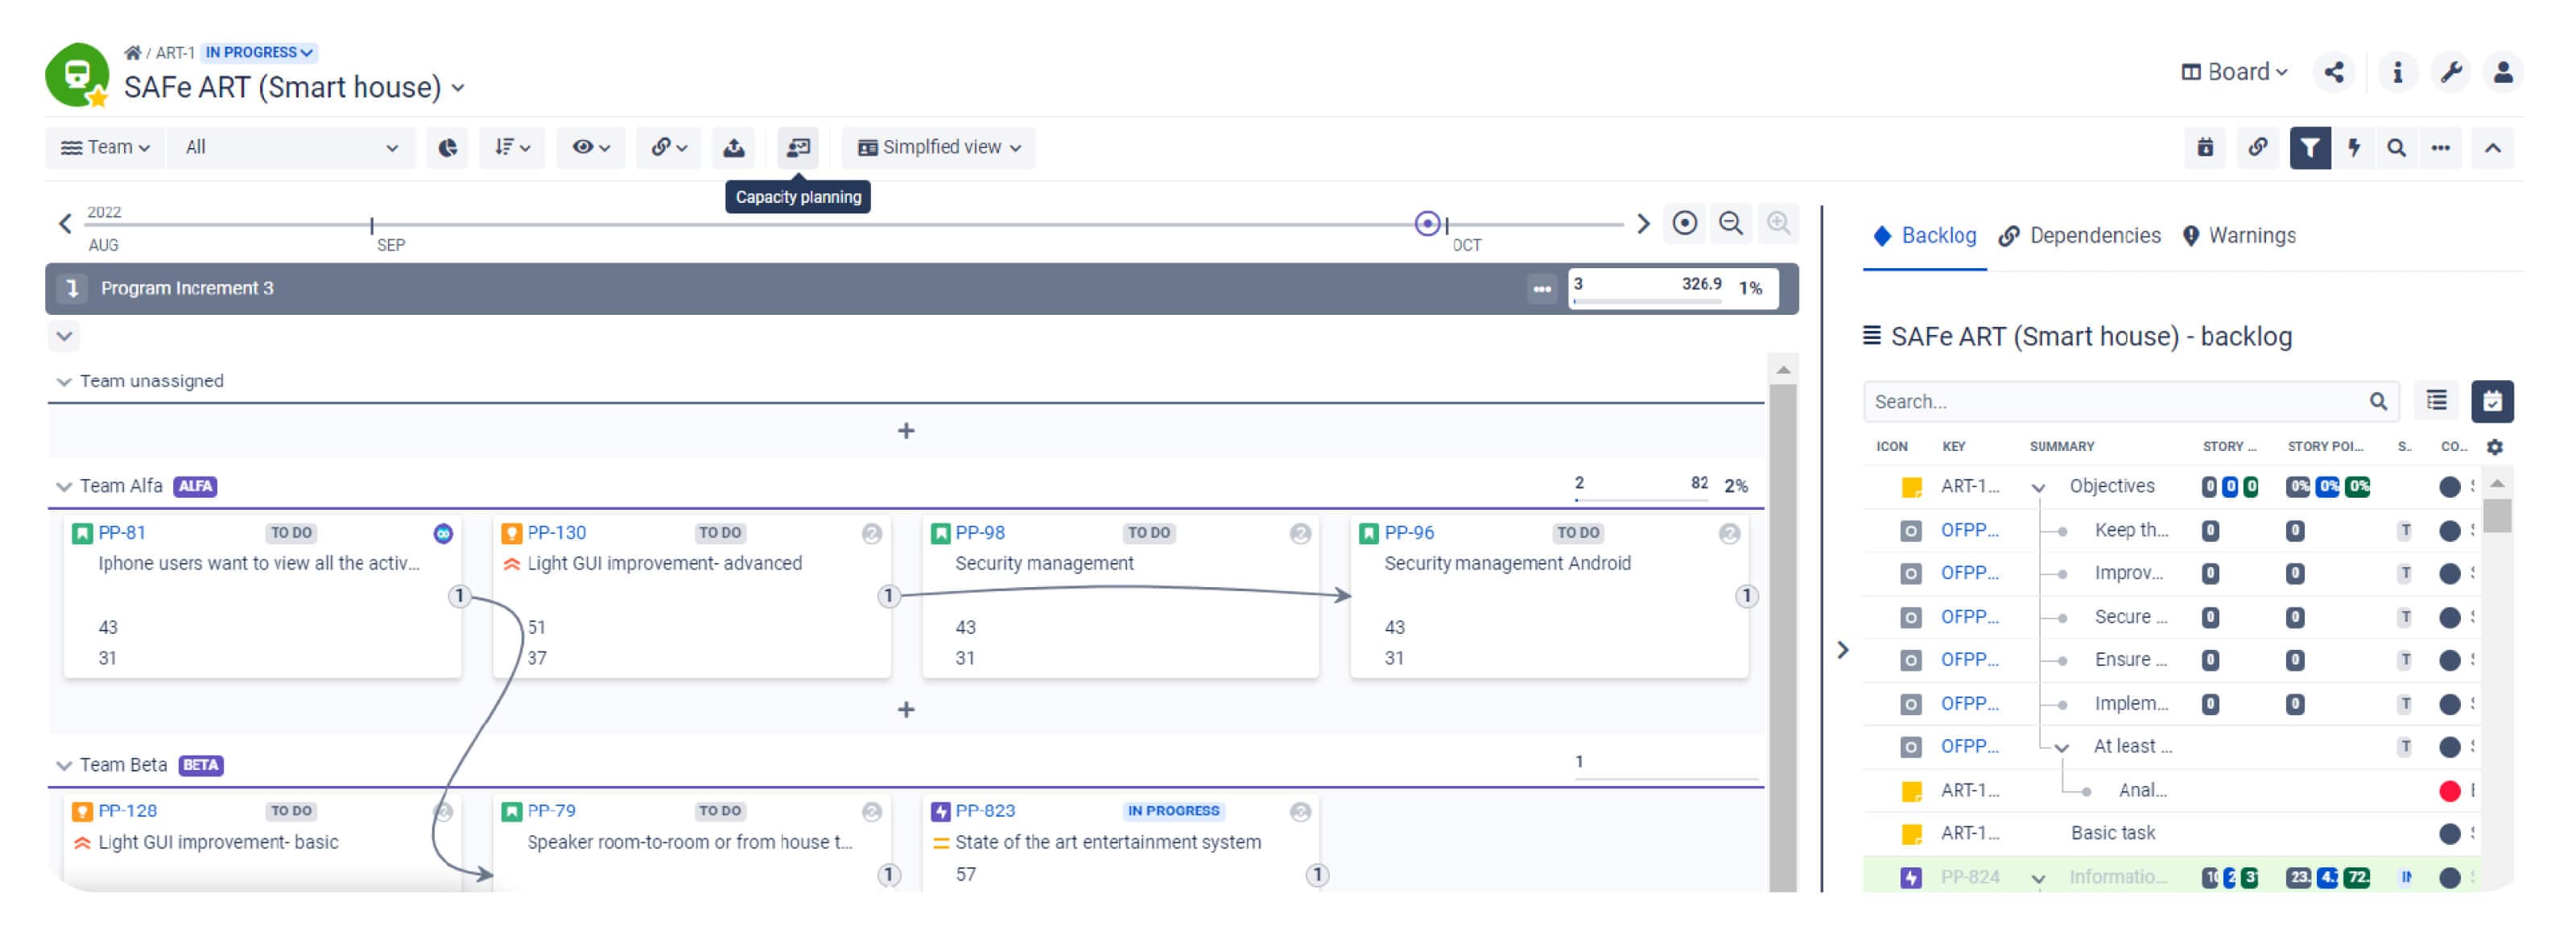Open the Simplified view dropdown

coord(939,148)
